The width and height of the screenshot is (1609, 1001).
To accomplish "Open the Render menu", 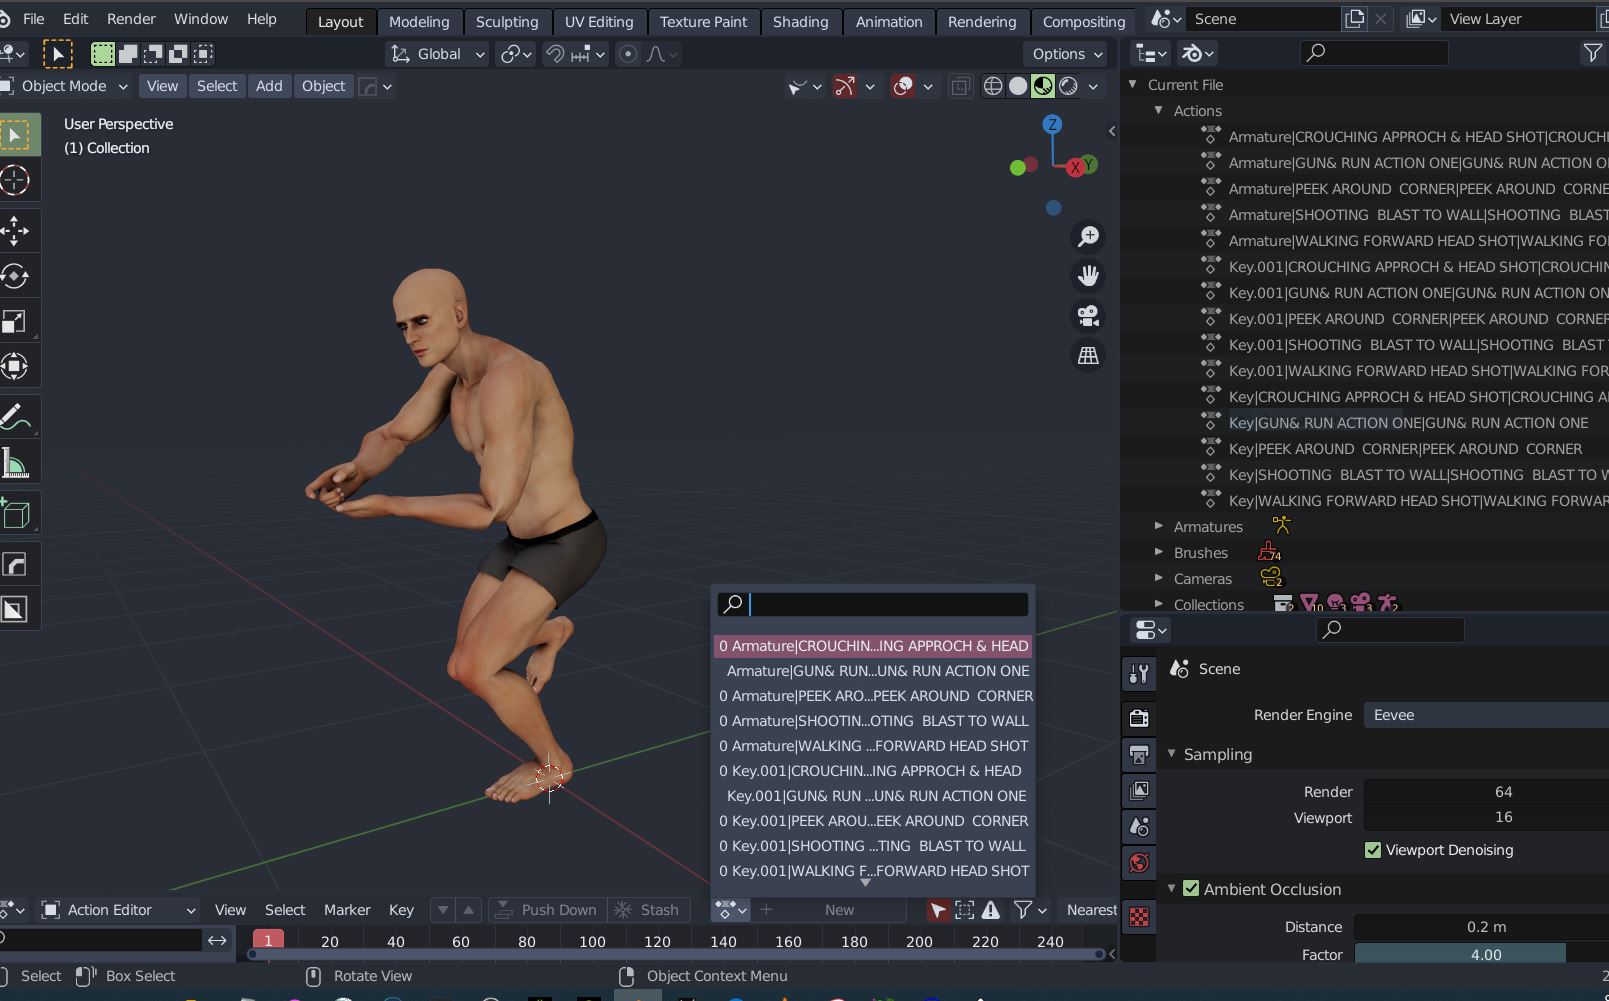I will tap(131, 19).
